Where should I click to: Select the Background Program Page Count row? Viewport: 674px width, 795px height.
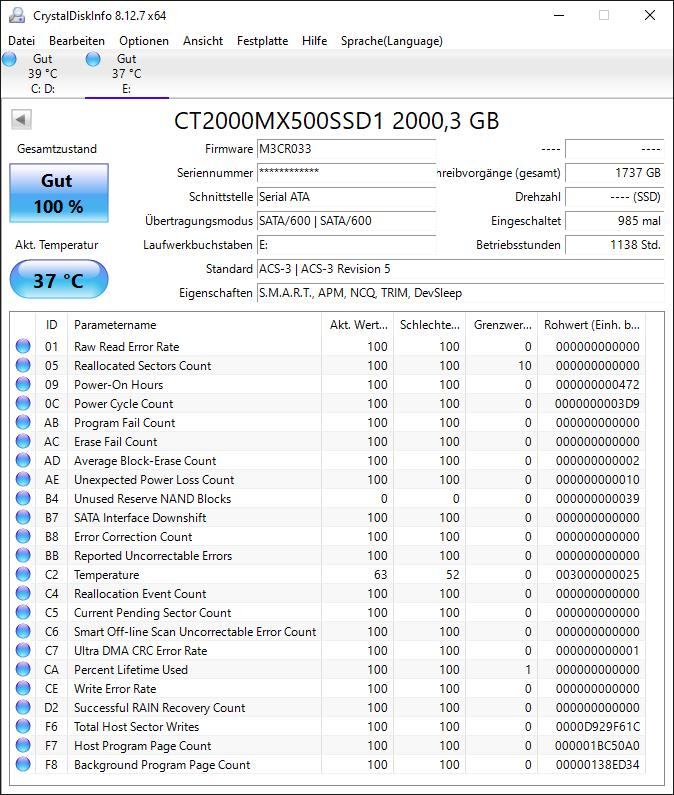click(x=328, y=765)
